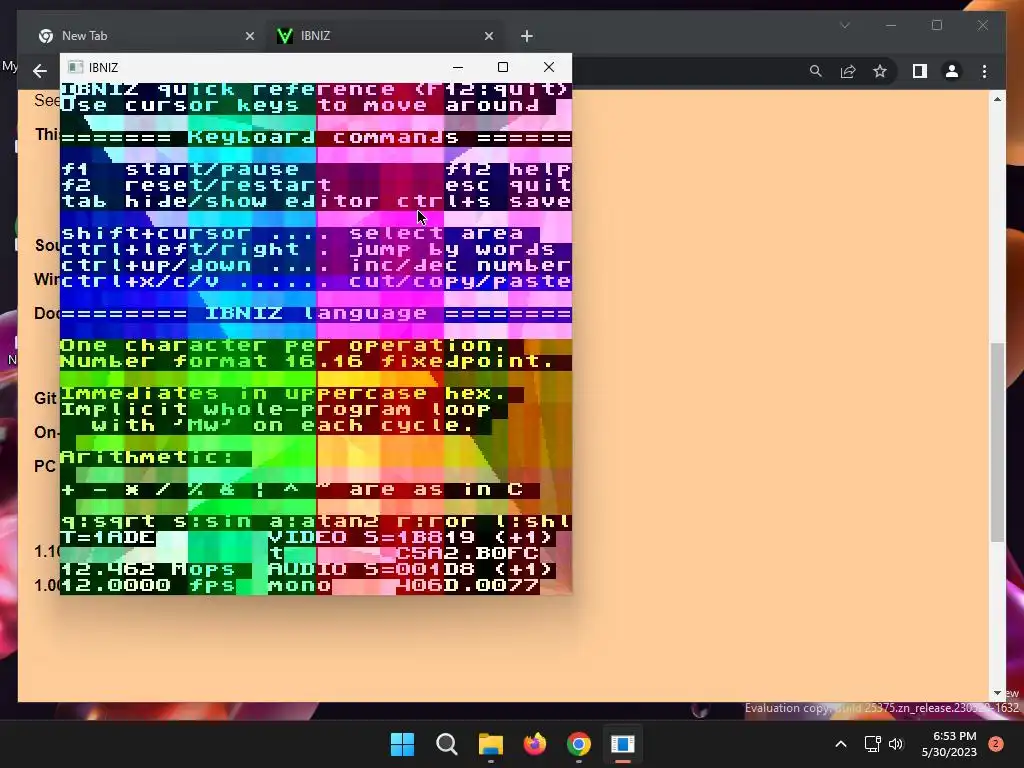Click the zoom magnifier icon in address bar

pyautogui.click(x=816, y=71)
